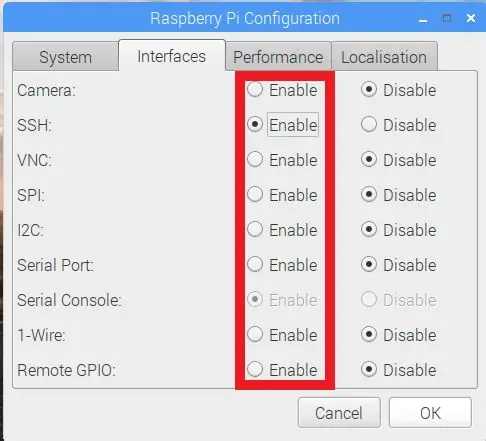
Task: Cancel the configuration dialog
Action: (339, 413)
